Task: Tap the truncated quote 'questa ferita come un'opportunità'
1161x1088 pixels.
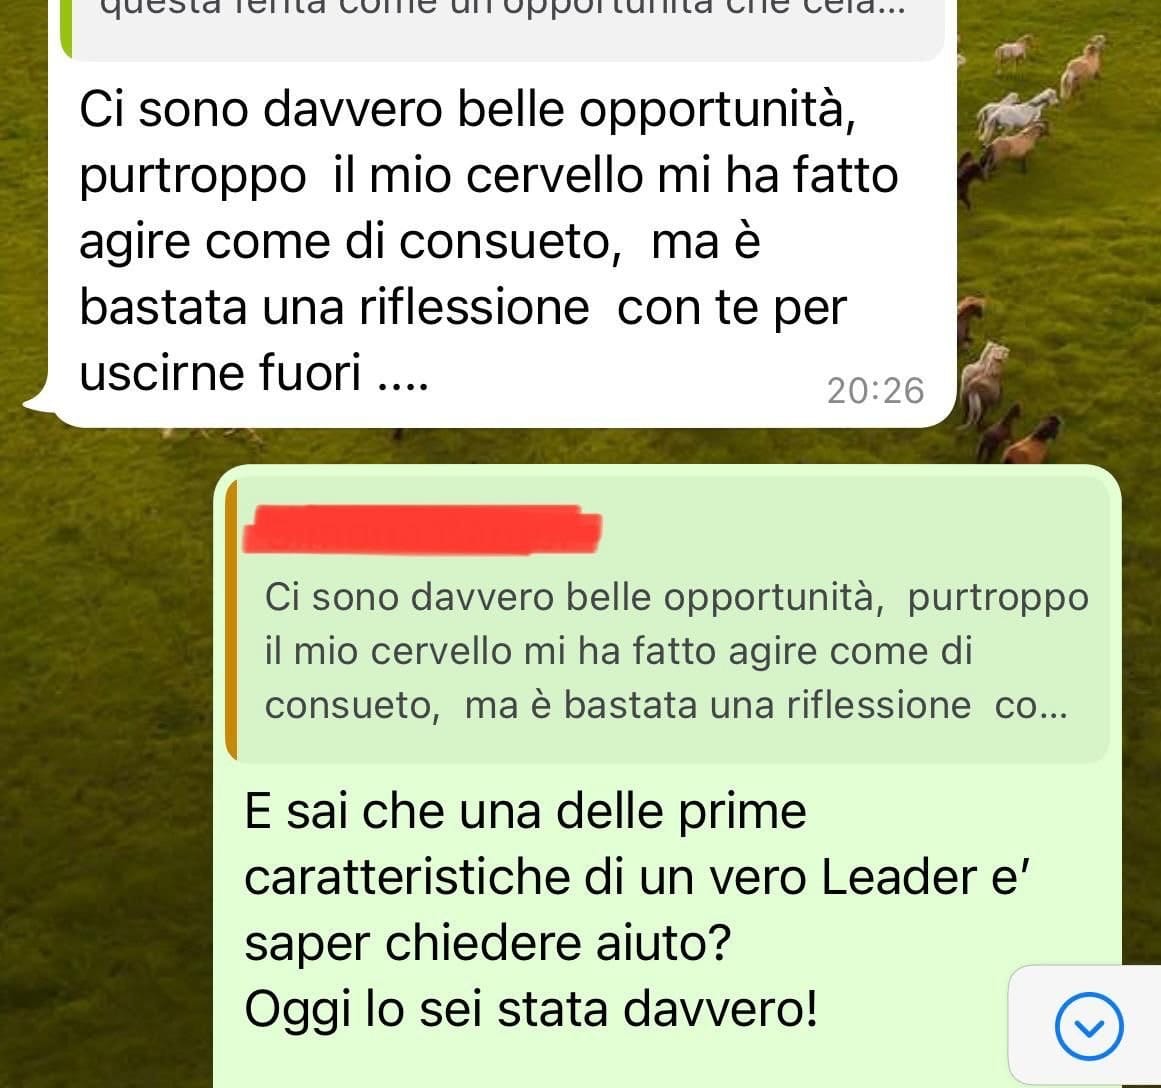Action: coord(502,9)
